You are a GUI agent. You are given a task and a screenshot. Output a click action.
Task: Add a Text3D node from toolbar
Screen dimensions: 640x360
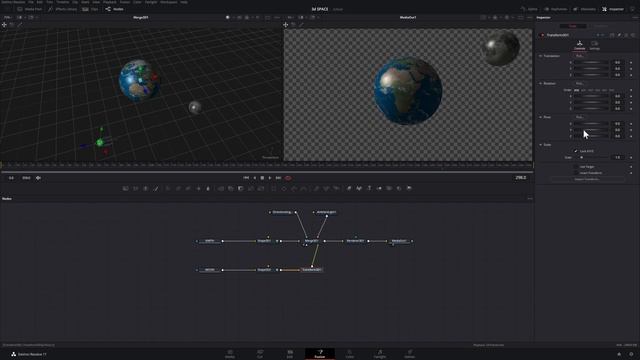coord(369,188)
